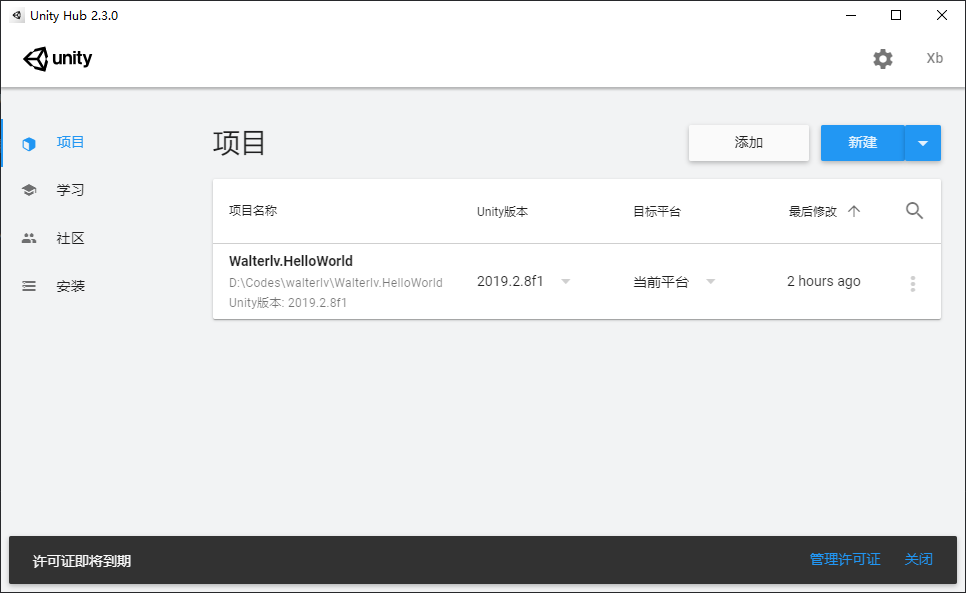This screenshot has width=966, height=593.
Task: Sort by 项目名称 column header
Action: click(x=253, y=211)
